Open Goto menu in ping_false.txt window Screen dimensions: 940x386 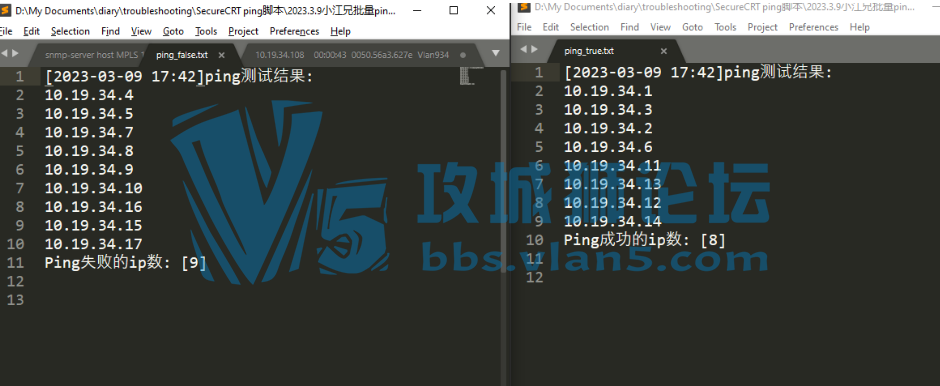pos(173,31)
